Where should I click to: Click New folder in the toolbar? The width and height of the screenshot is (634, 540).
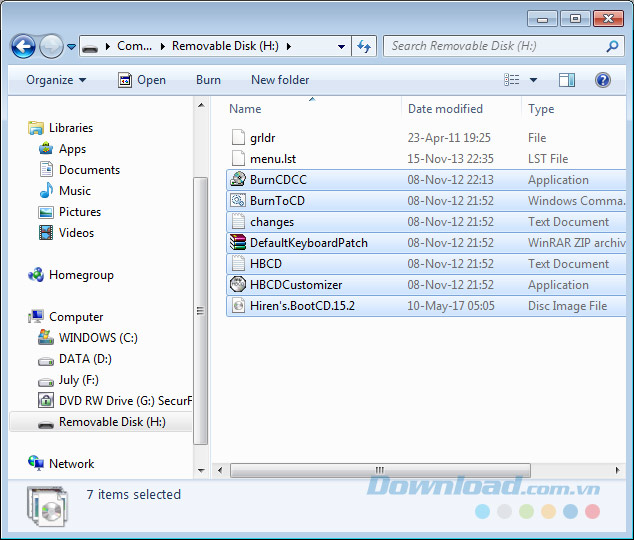point(280,80)
